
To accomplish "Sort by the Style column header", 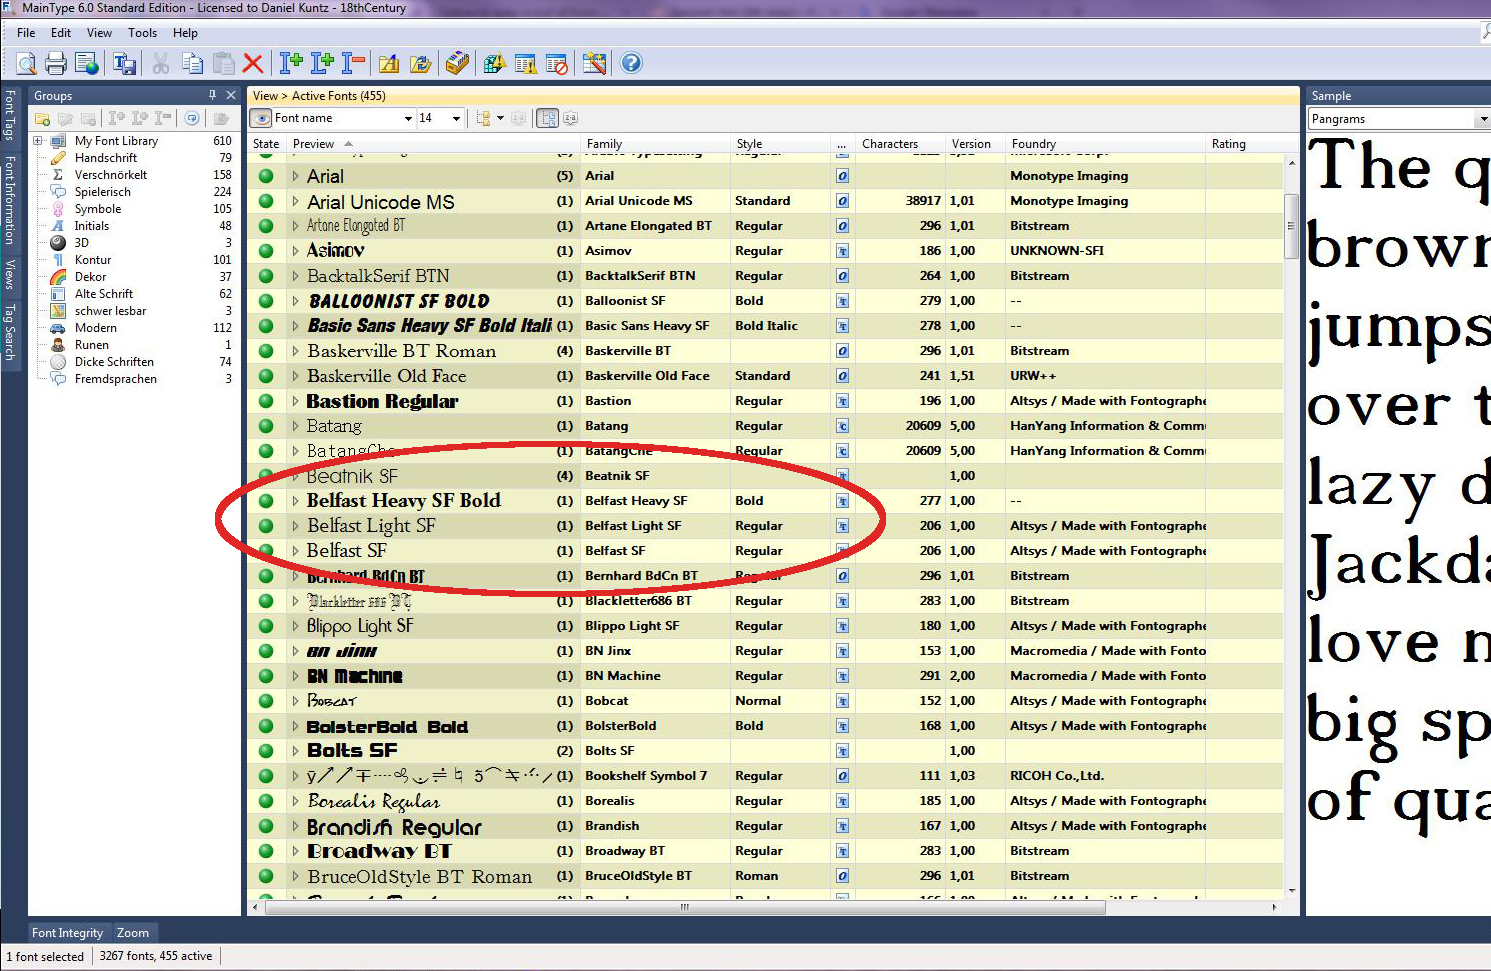I will [782, 144].
